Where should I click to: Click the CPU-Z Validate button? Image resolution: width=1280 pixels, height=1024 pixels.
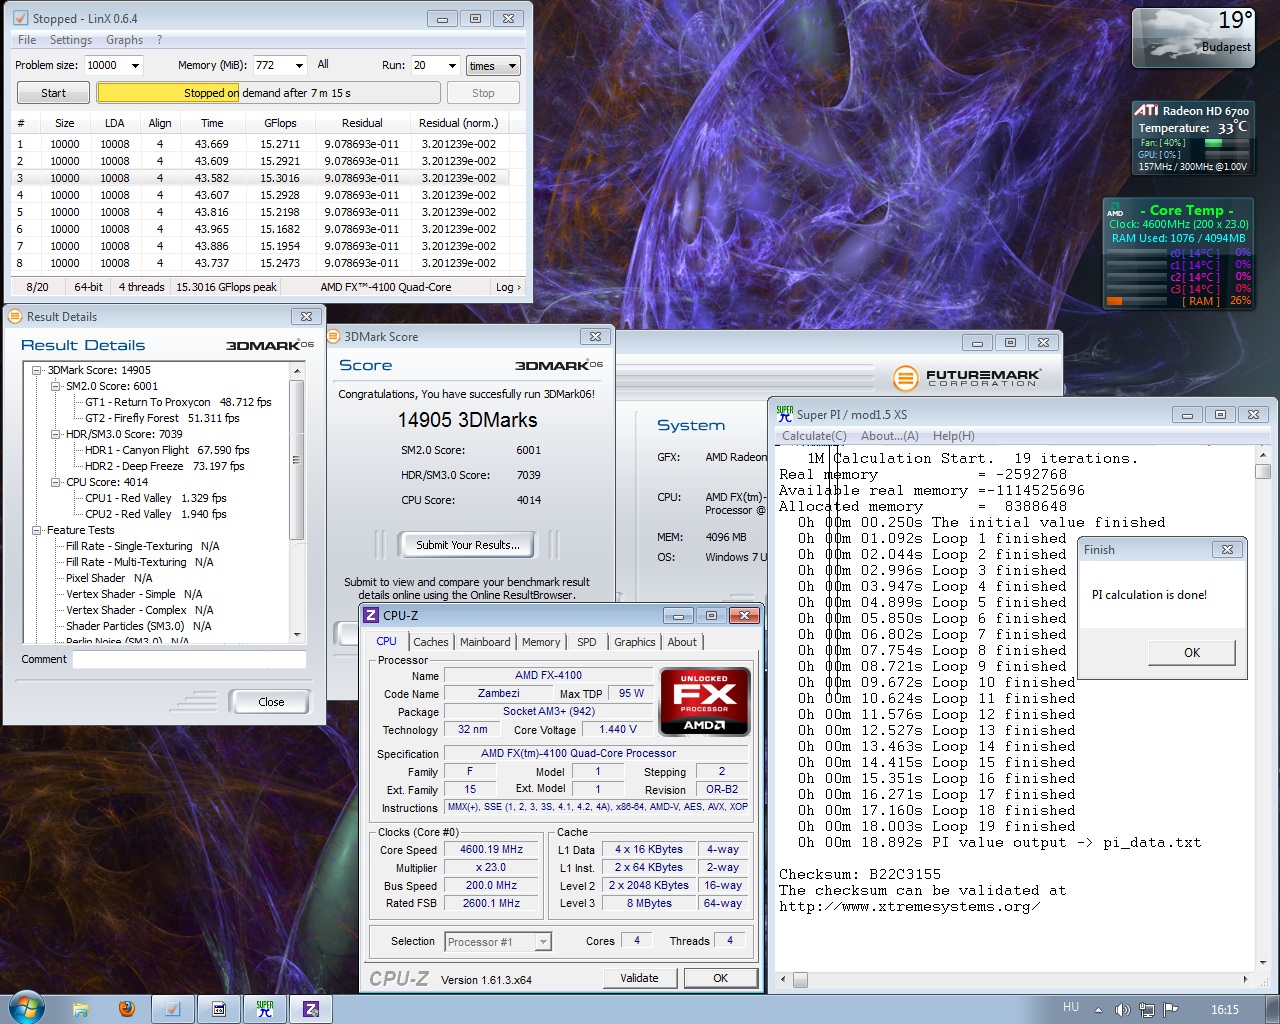(x=639, y=978)
